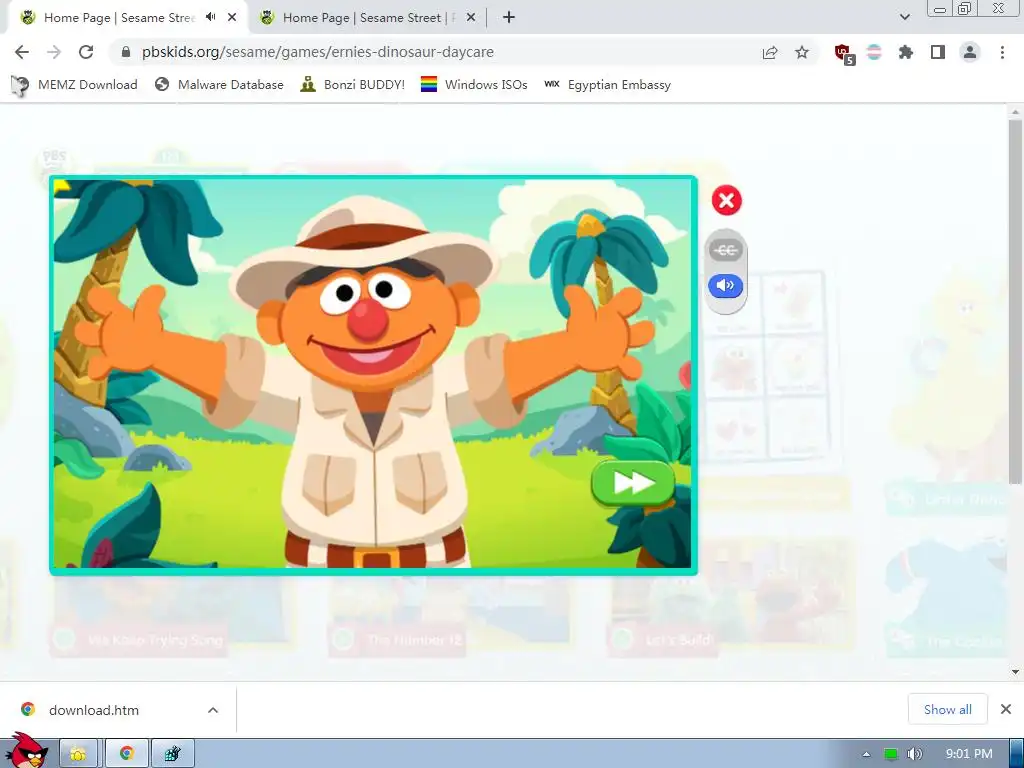Close the second Sesame Street tab
The image size is (1024, 768).
[x=471, y=18]
